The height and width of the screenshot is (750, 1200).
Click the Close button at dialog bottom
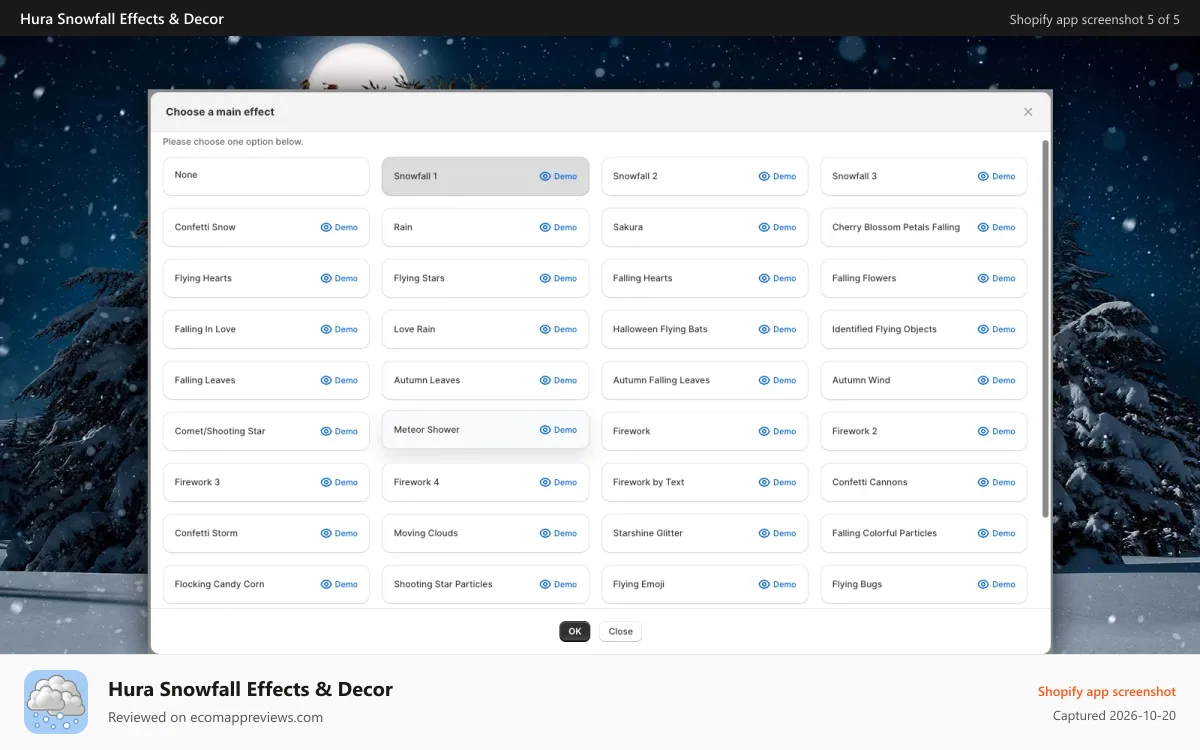click(x=621, y=632)
